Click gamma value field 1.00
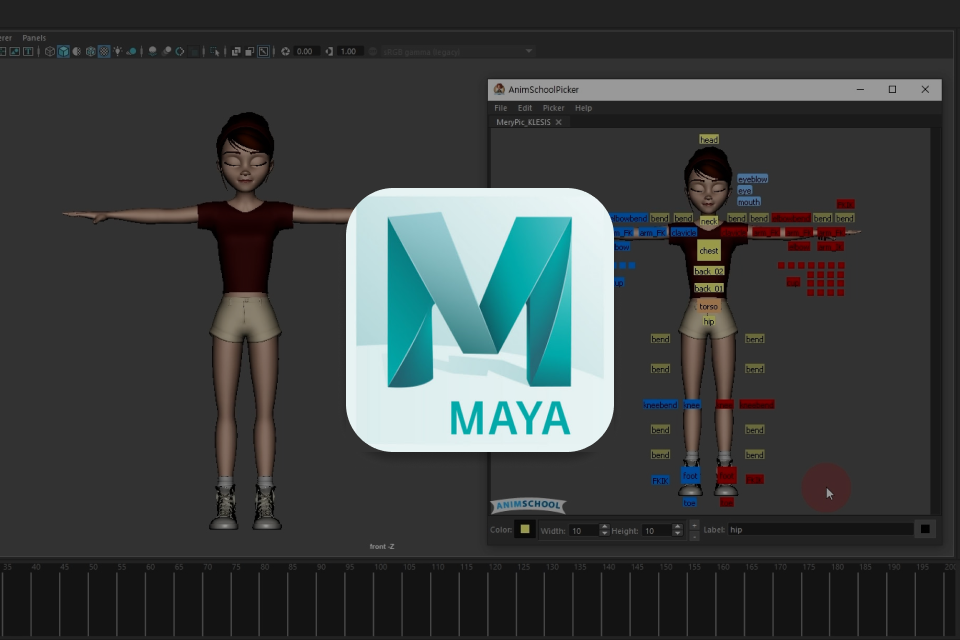This screenshot has height=640, width=960. click(x=350, y=51)
